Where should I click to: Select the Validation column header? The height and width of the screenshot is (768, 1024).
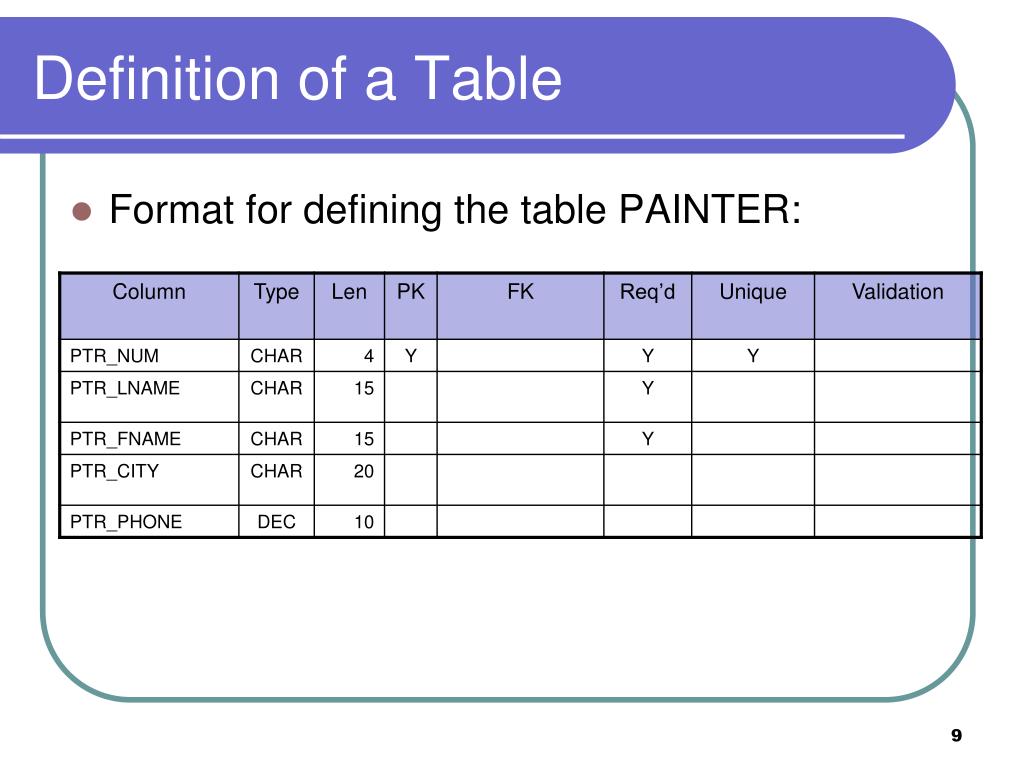897,306
